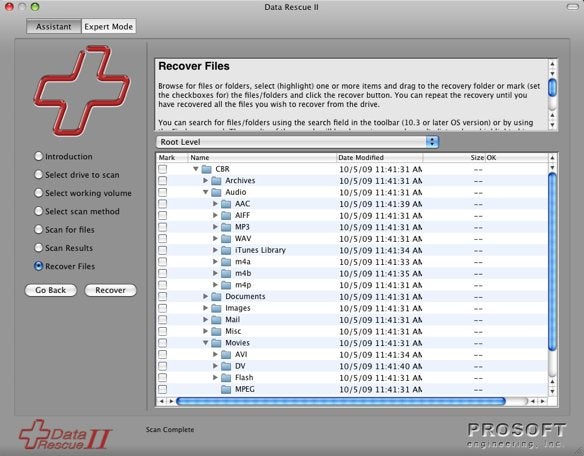Click the m4b folder icon

(x=226, y=273)
